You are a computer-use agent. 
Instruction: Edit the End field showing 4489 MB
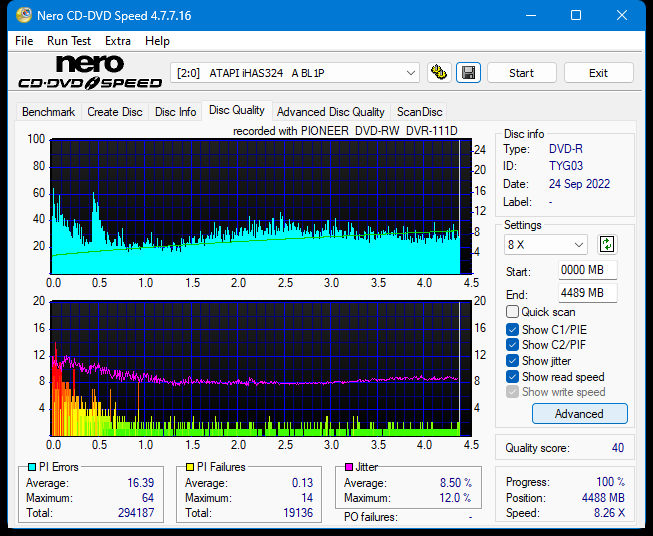[587, 293]
